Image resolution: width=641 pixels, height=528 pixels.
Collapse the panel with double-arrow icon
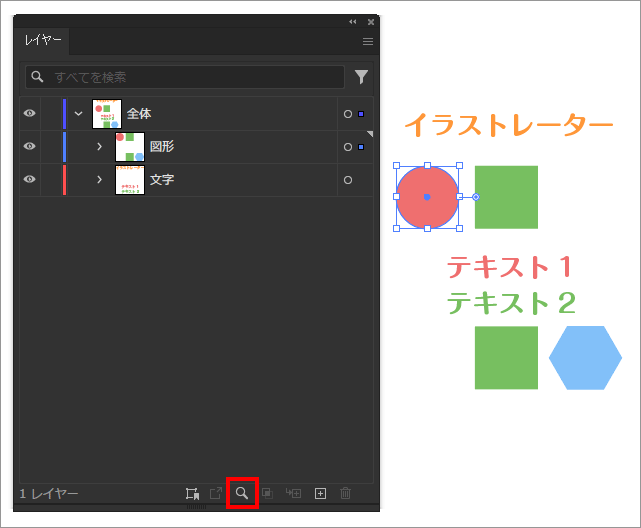click(x=353, y=22)
